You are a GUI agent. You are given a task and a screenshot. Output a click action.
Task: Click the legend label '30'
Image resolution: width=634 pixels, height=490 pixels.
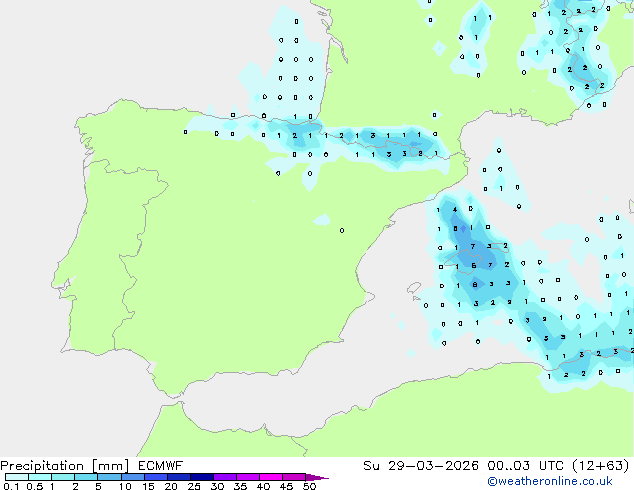217,486
